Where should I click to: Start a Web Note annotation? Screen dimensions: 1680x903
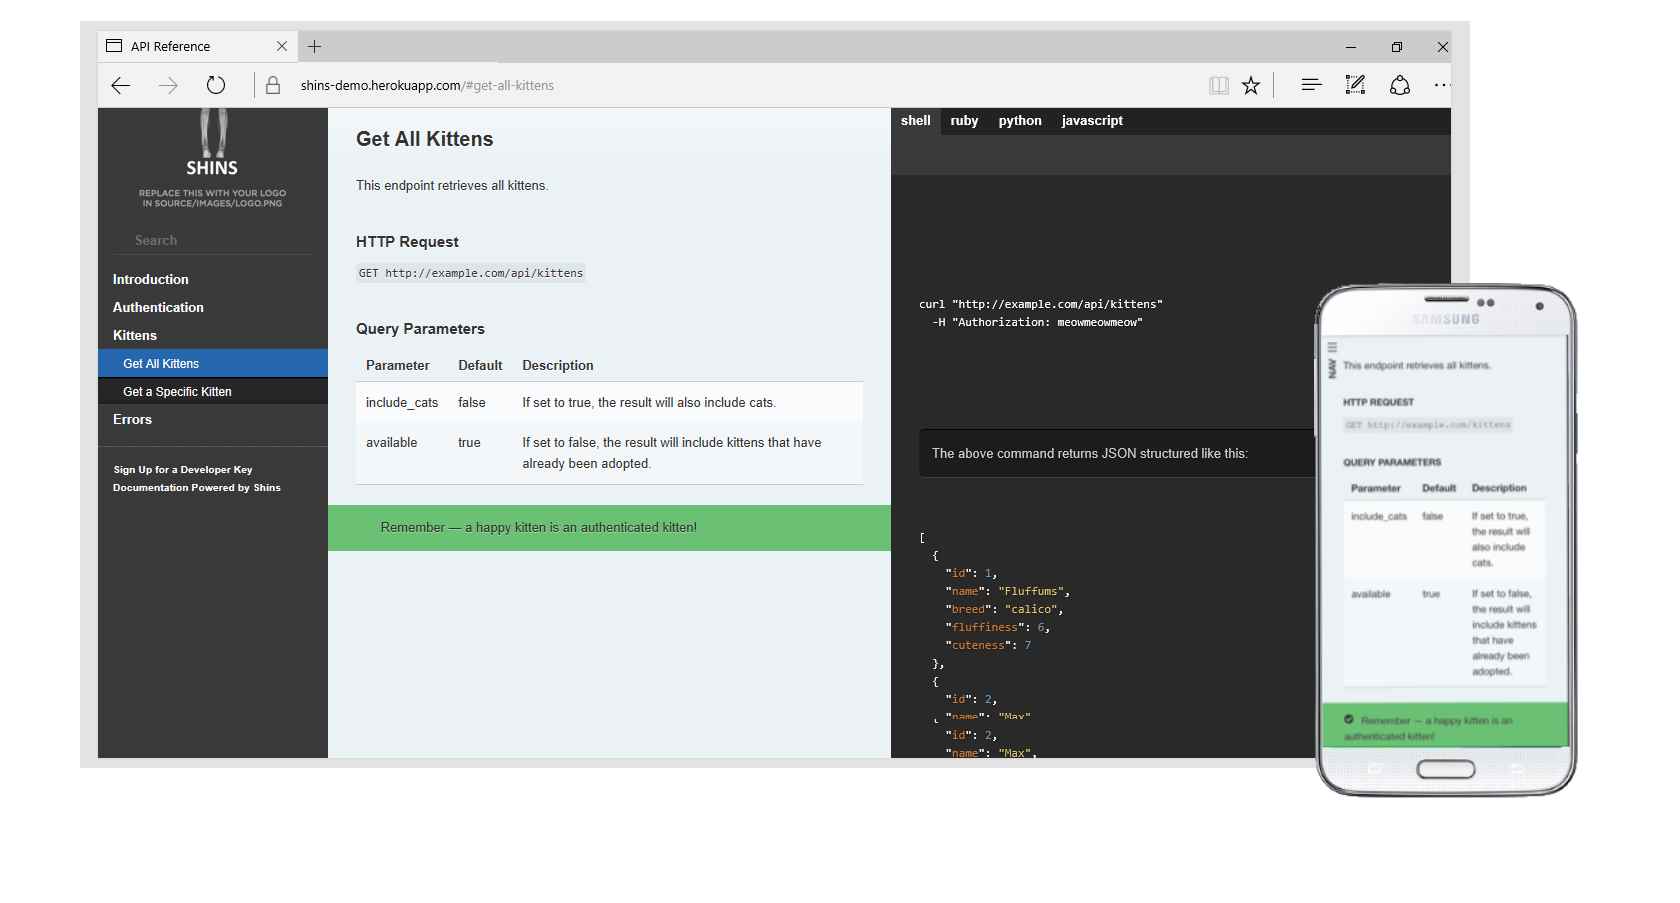(x=1355, y=85)
